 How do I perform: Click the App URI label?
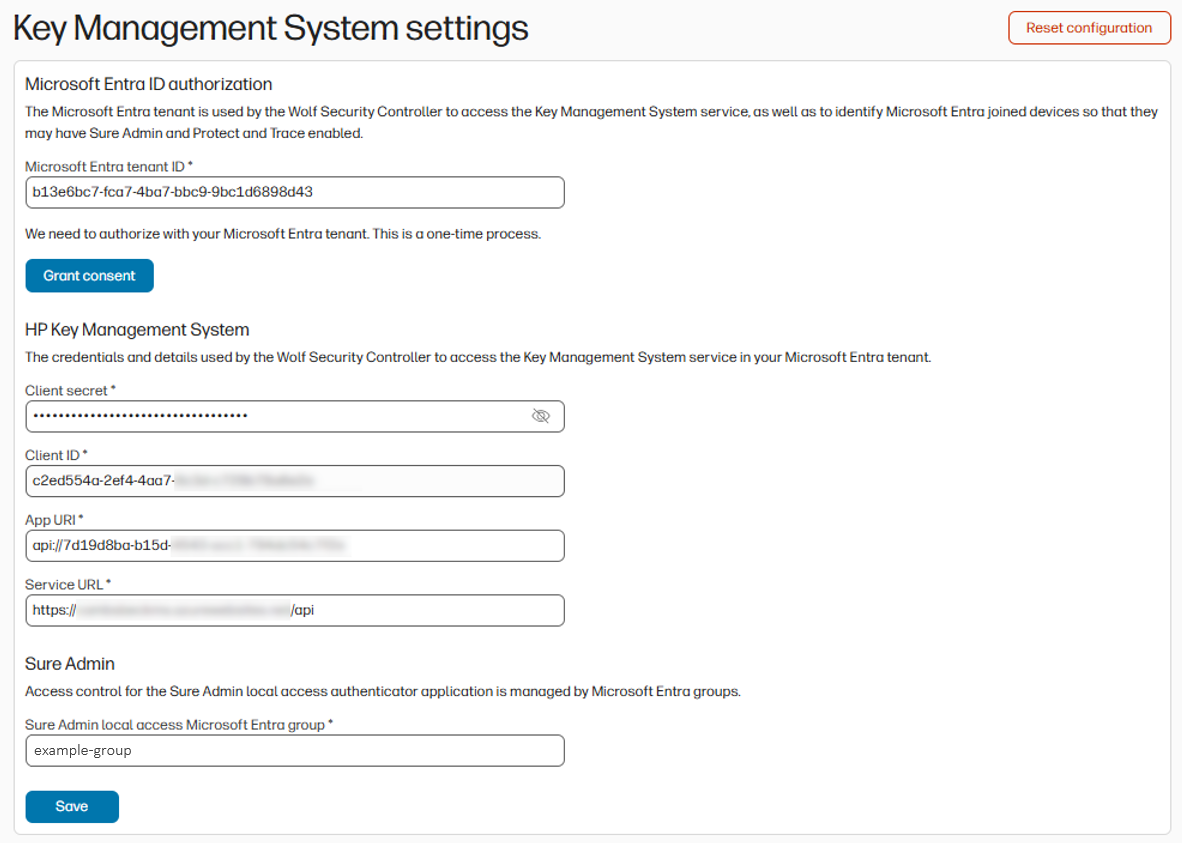click(x=54, y=520)
